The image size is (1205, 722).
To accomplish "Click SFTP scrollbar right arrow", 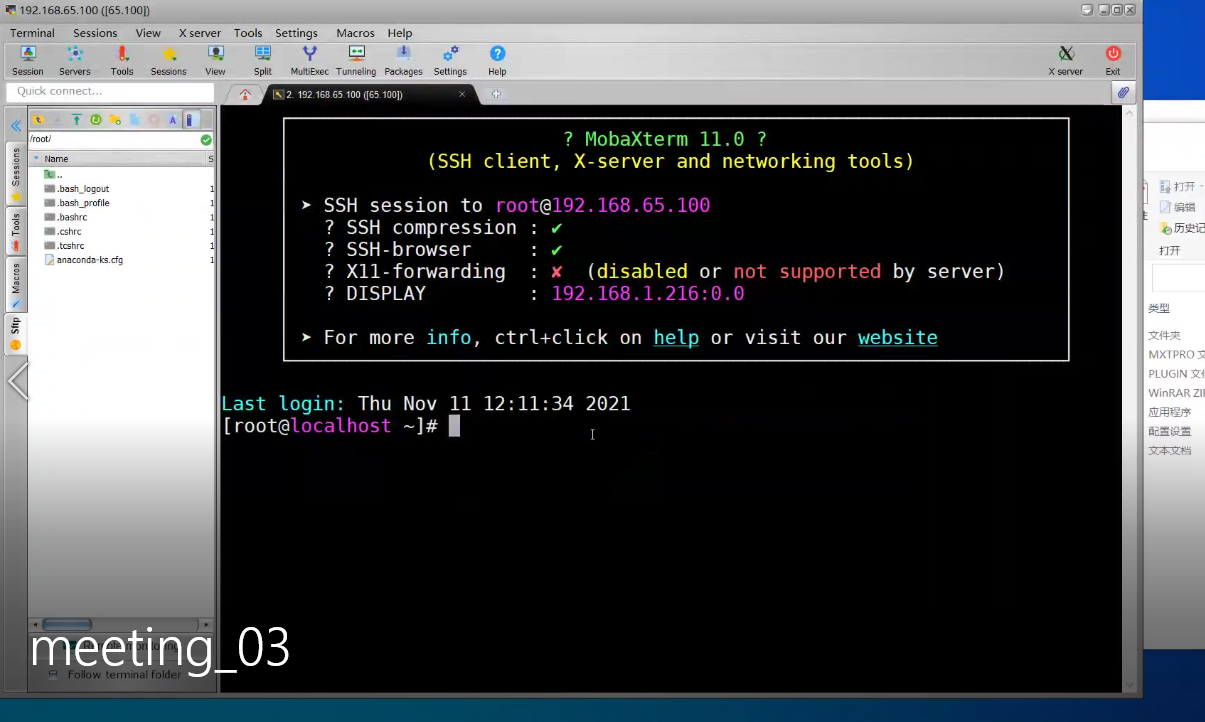I will pos(207,625).
